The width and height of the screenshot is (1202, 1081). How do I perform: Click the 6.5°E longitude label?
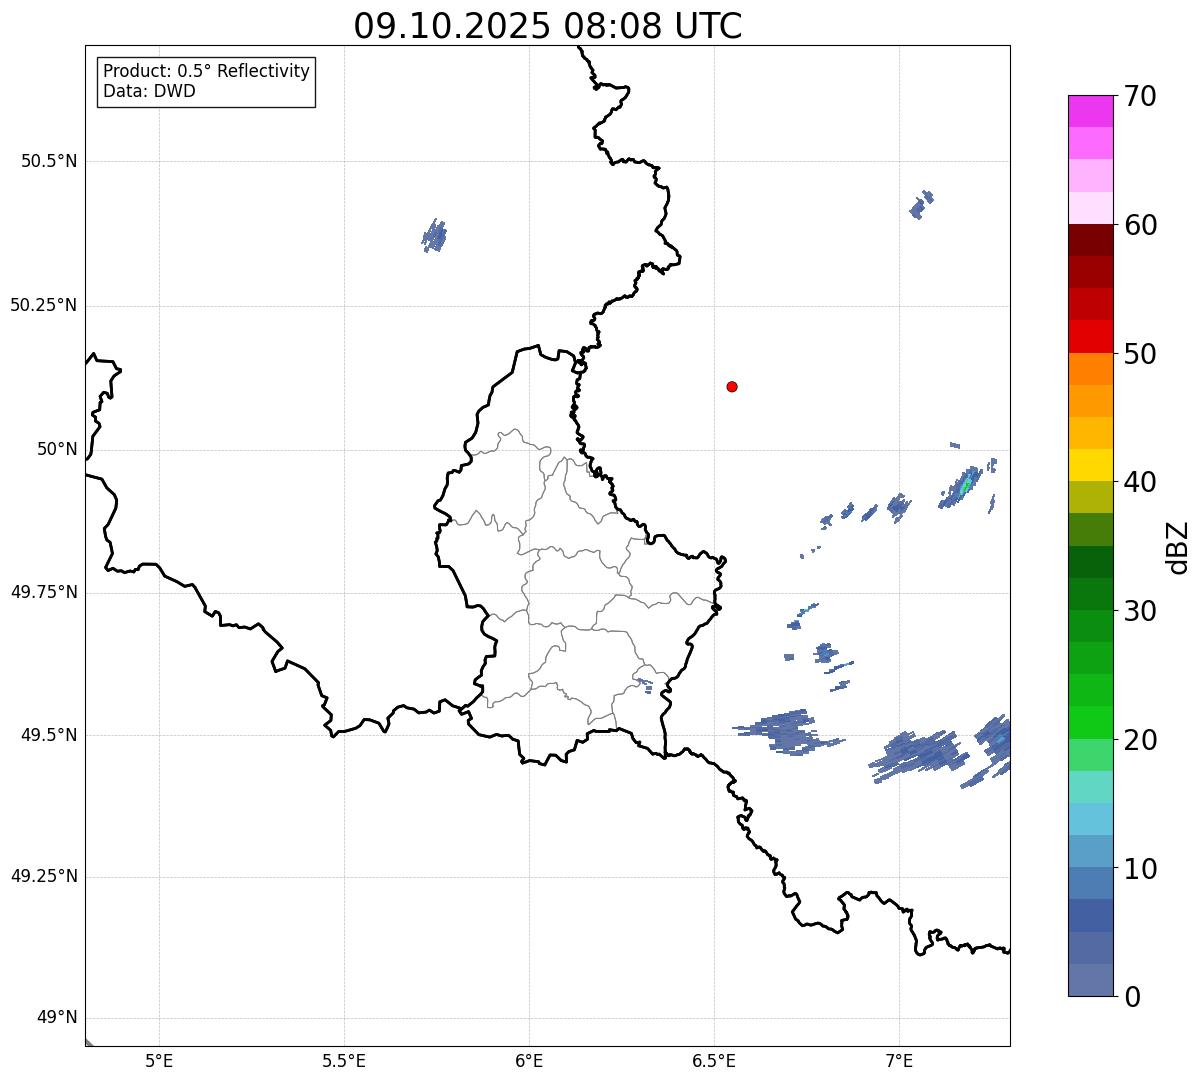point(714,1060)
